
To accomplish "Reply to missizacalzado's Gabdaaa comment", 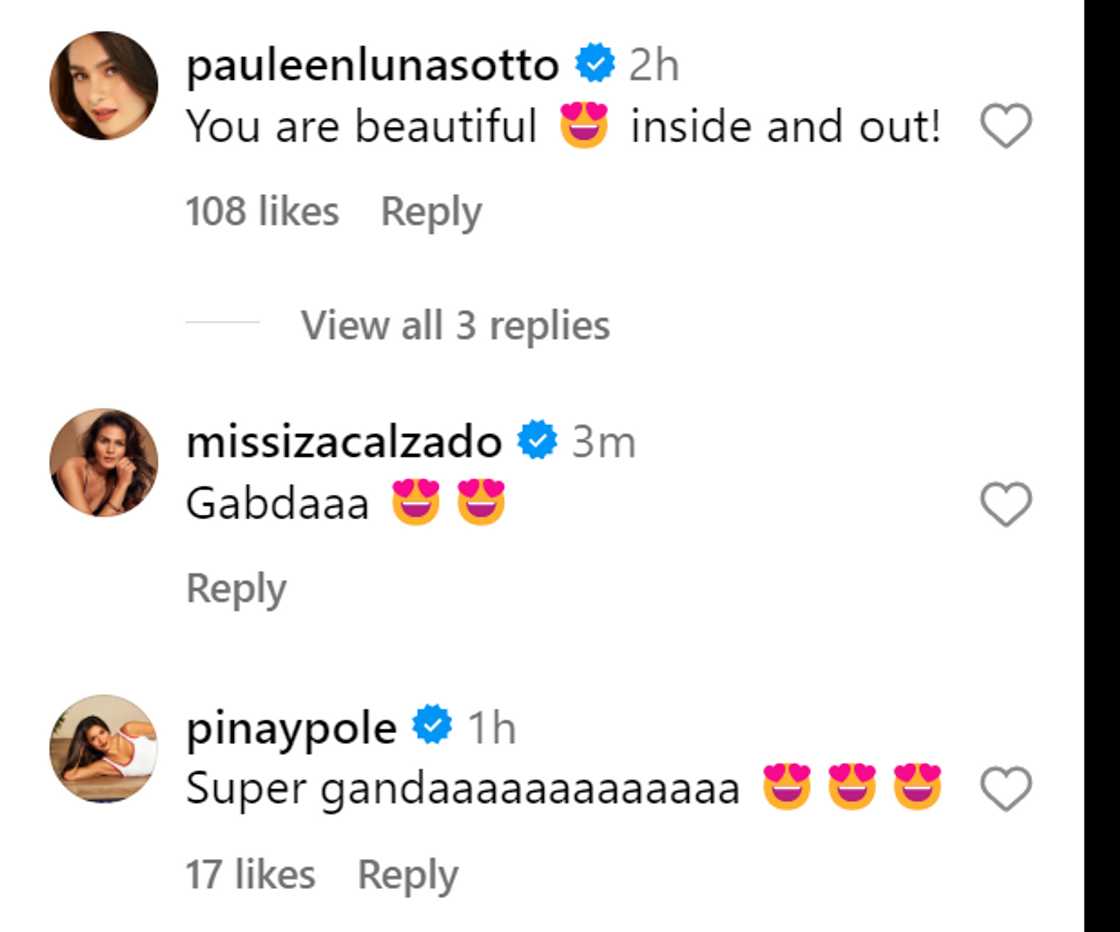I will [x=236, y=588].
